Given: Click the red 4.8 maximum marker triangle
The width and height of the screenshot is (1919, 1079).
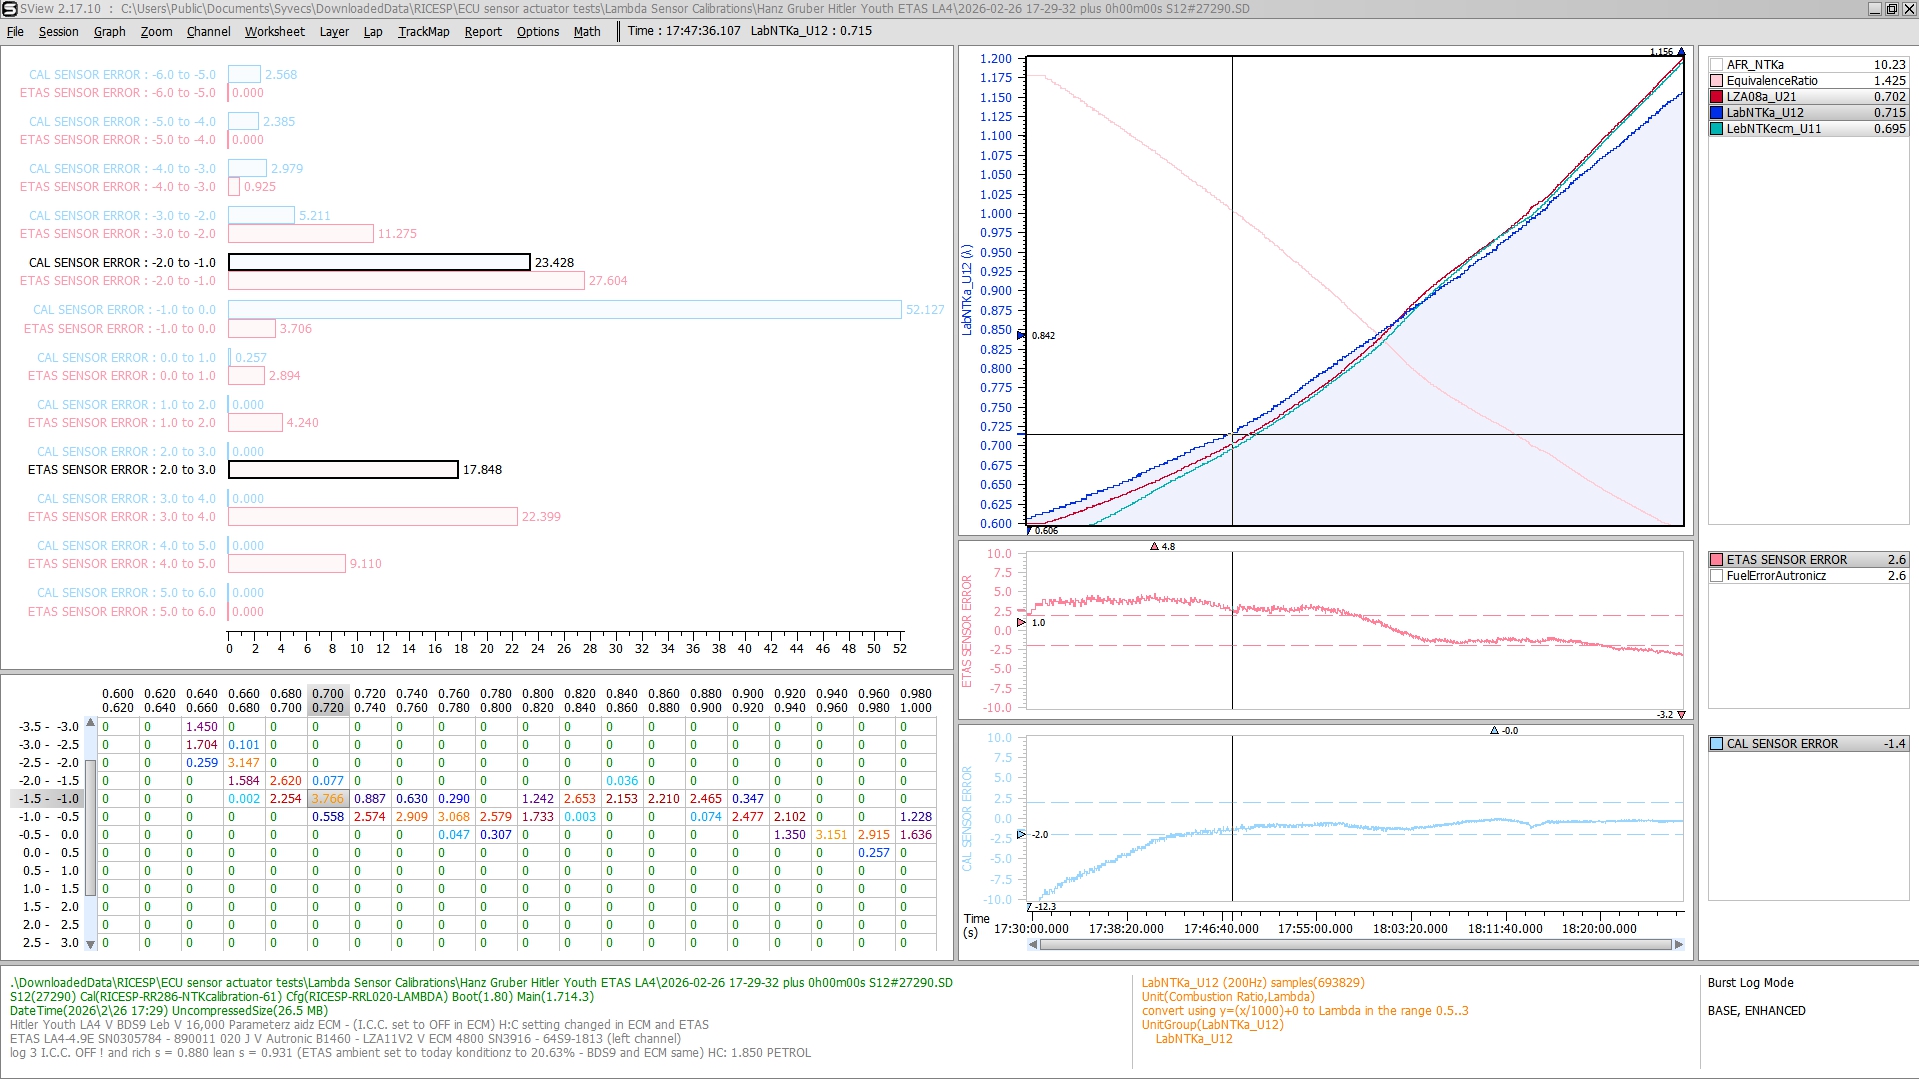Looking at the screenshot, I should (1154, 547).
